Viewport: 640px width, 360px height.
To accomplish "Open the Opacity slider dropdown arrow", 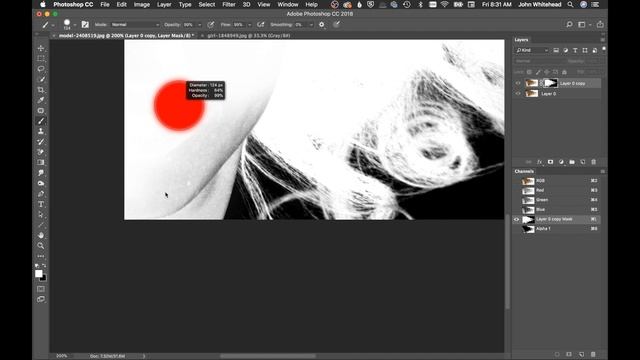I will point(199,25).
